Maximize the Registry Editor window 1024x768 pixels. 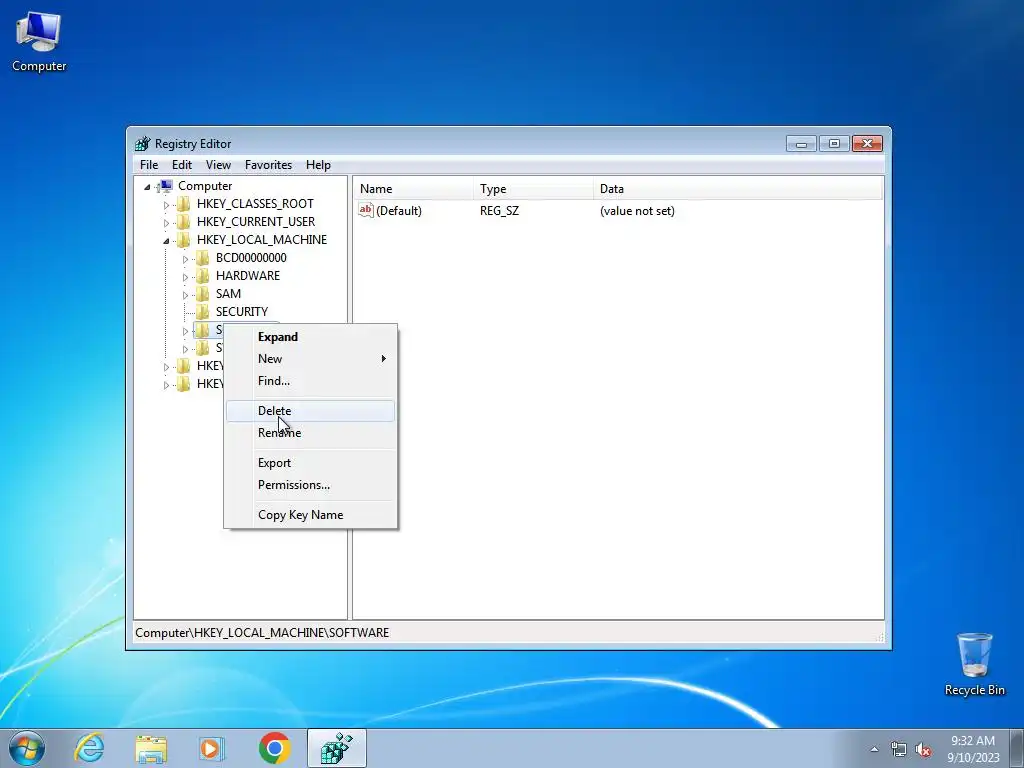pos(834,144)
